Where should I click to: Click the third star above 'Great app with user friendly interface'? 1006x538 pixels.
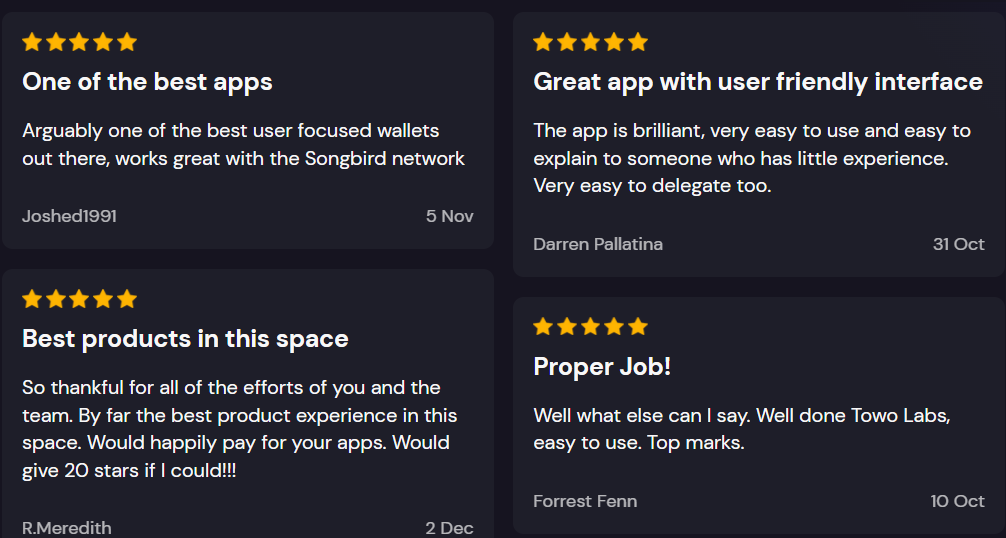point(590,42)
